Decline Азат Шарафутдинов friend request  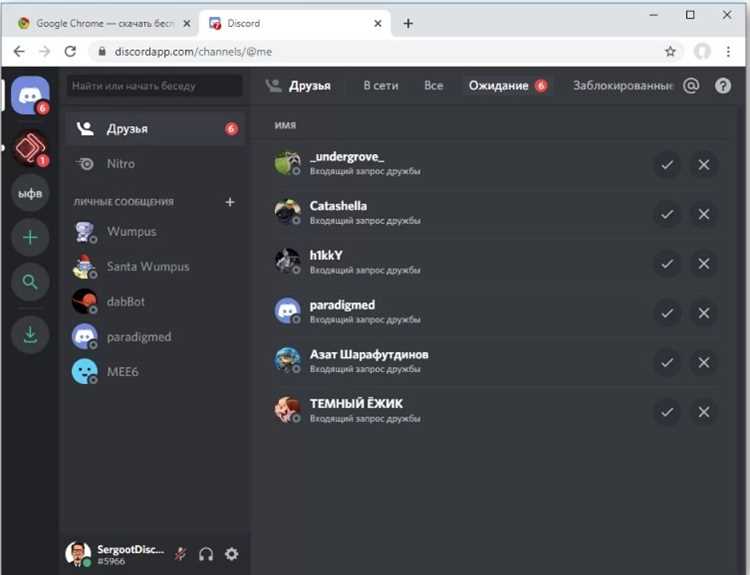click(x=704, y=363)
